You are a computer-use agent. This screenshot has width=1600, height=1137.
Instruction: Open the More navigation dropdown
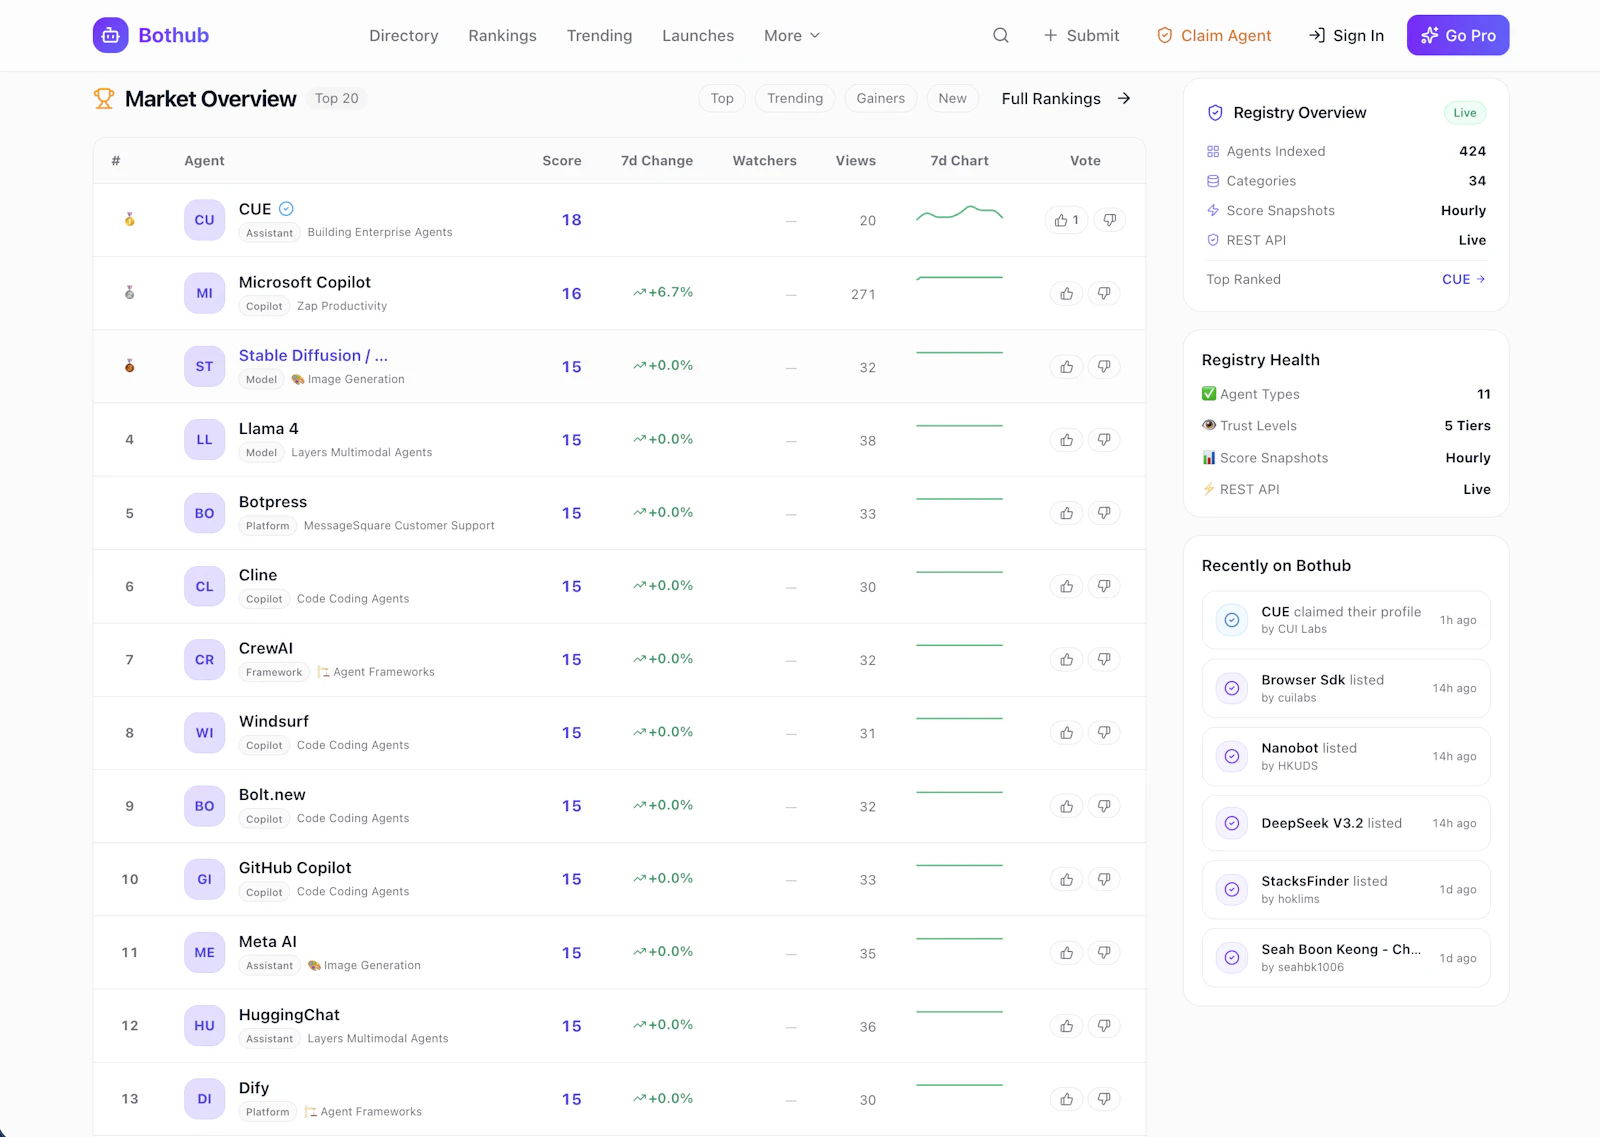791,35
